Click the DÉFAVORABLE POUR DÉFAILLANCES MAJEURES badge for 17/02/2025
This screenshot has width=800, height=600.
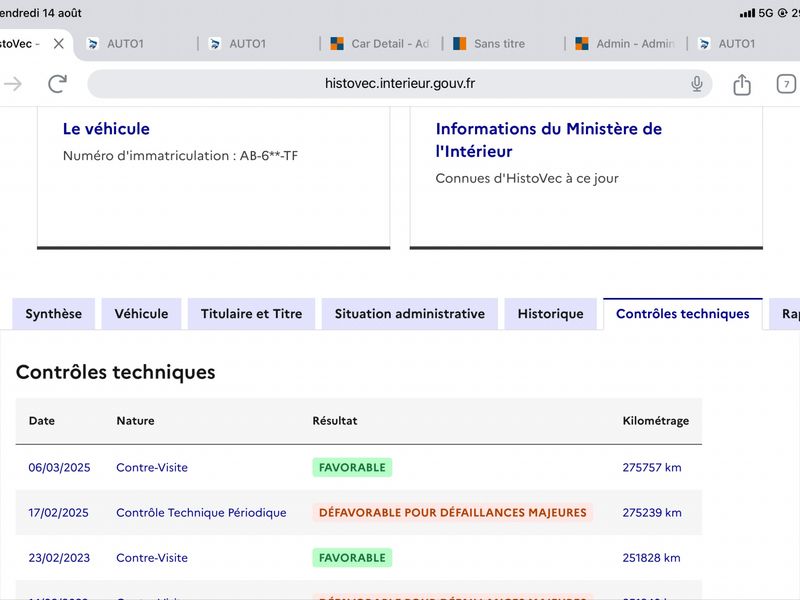pos(453,512)
